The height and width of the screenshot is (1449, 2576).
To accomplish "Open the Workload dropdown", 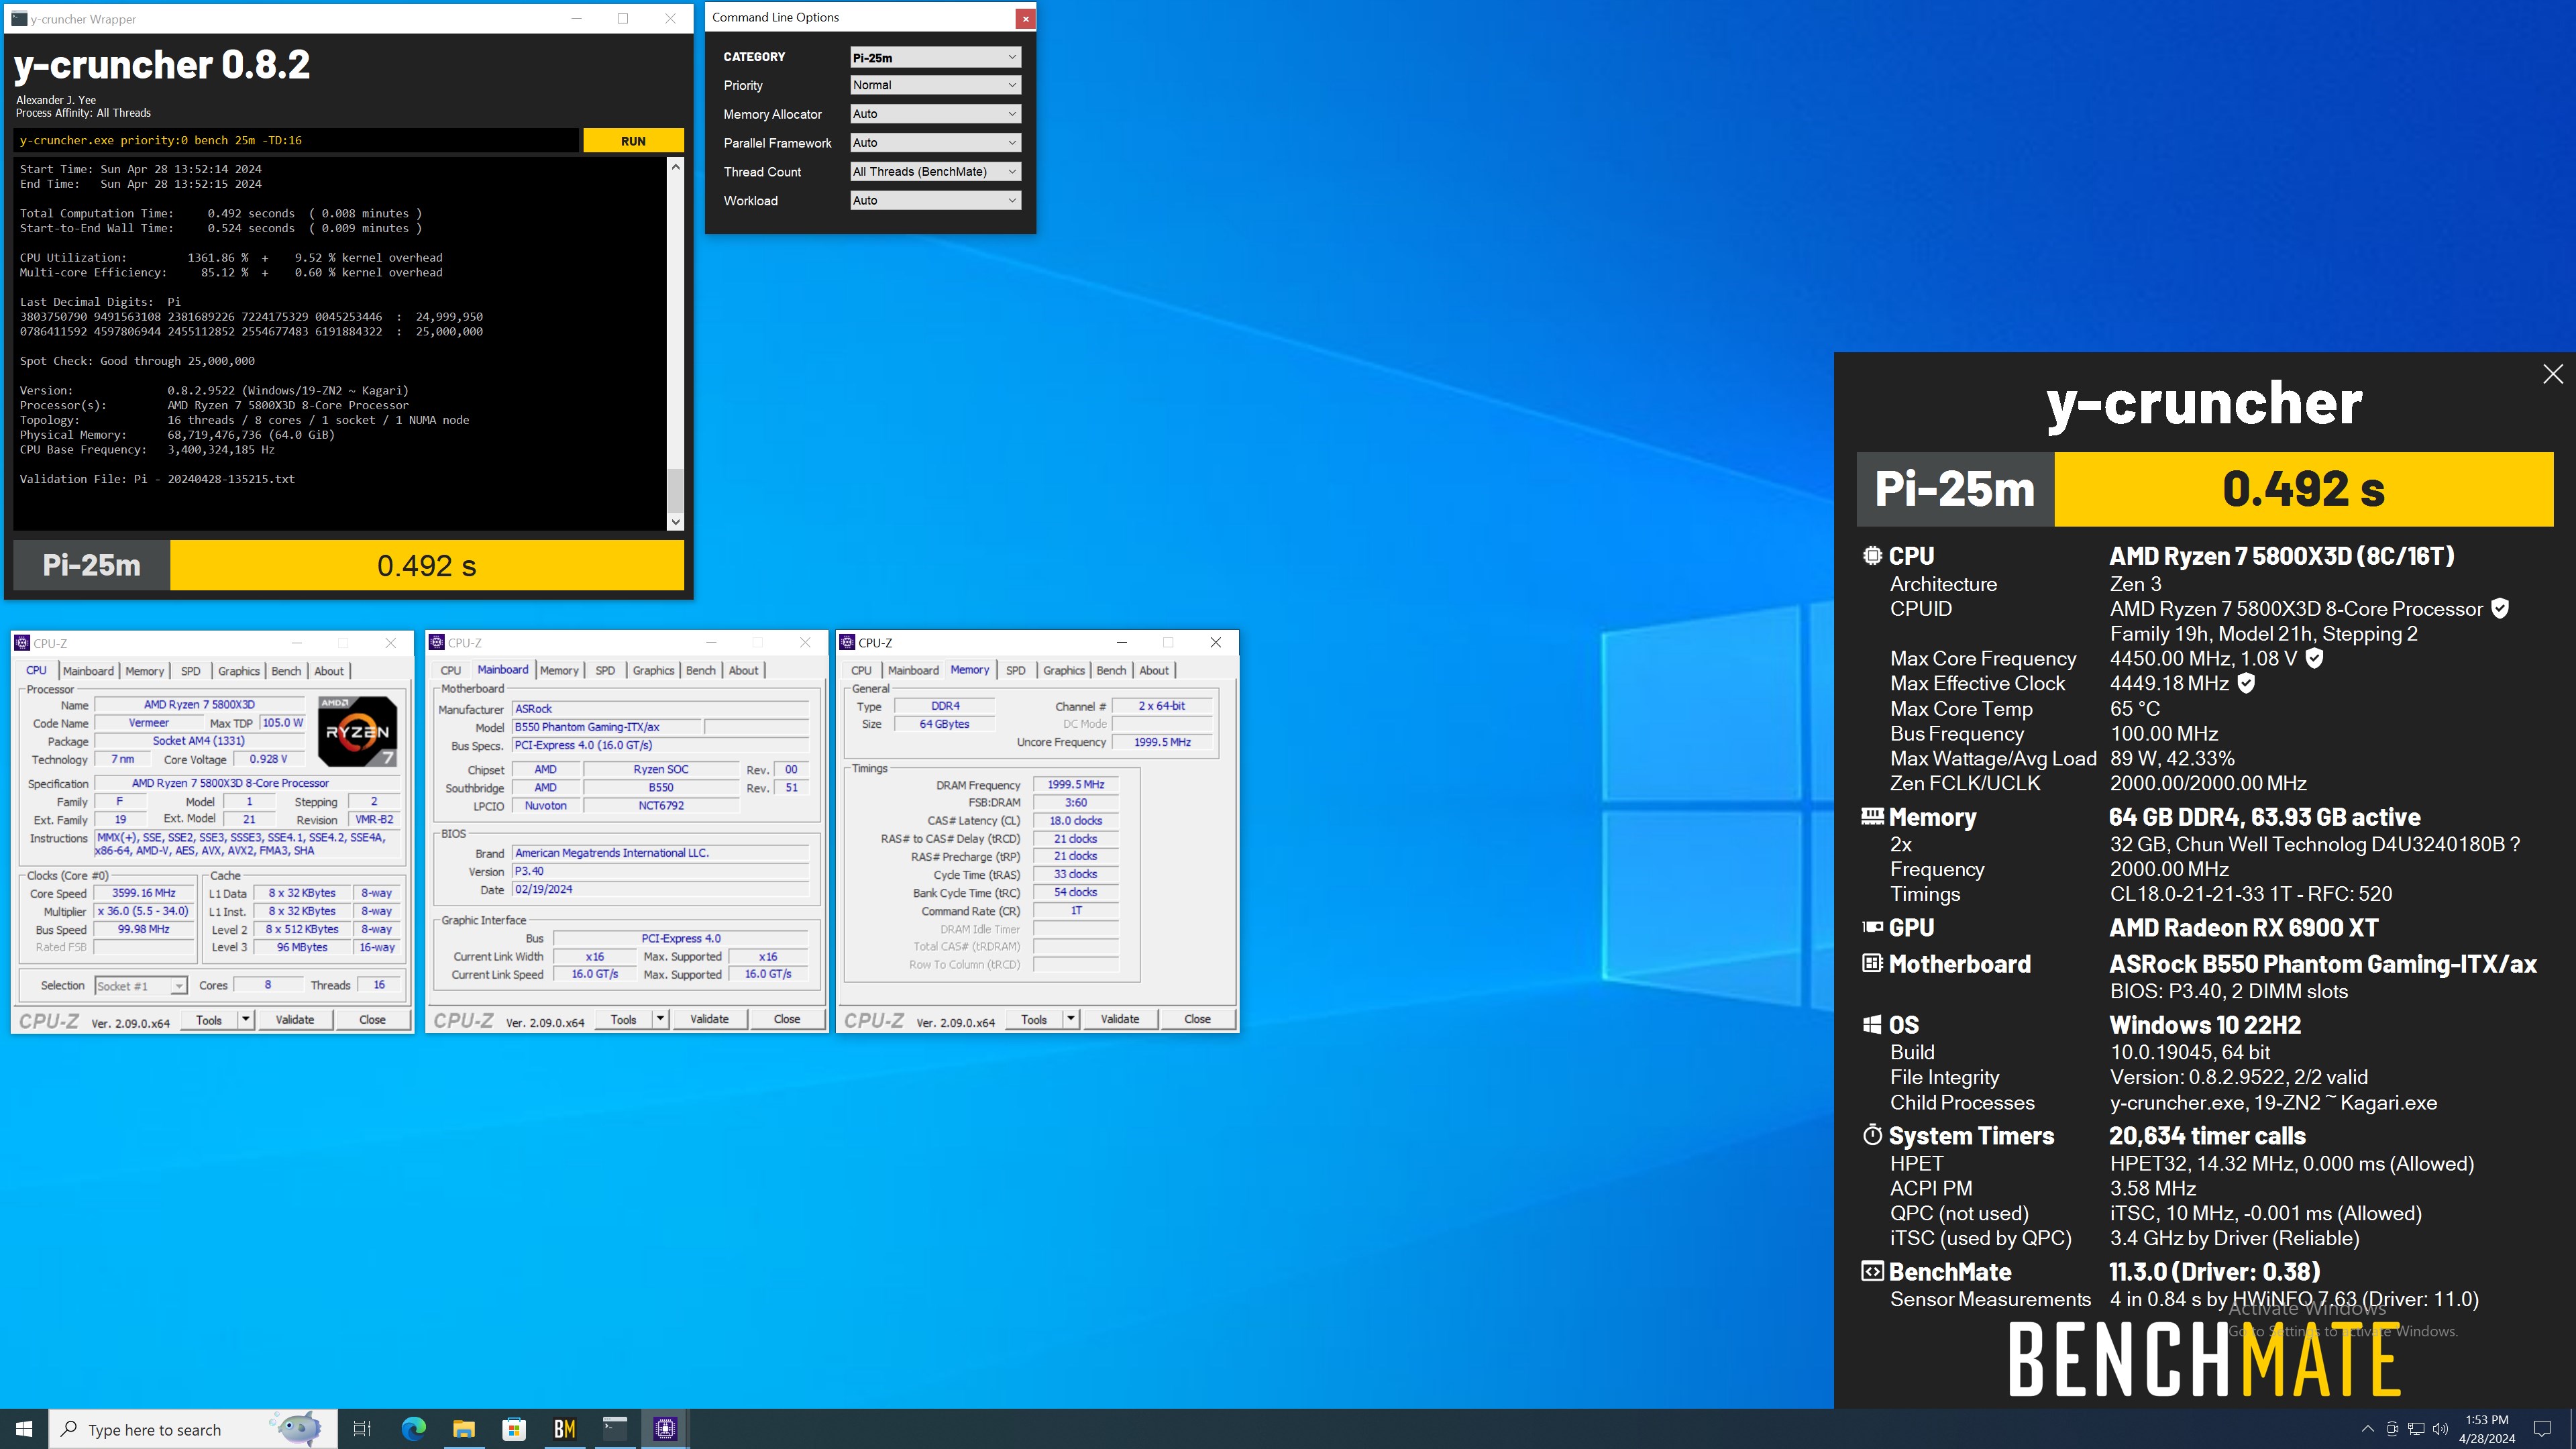I will [x=935, y=201].
